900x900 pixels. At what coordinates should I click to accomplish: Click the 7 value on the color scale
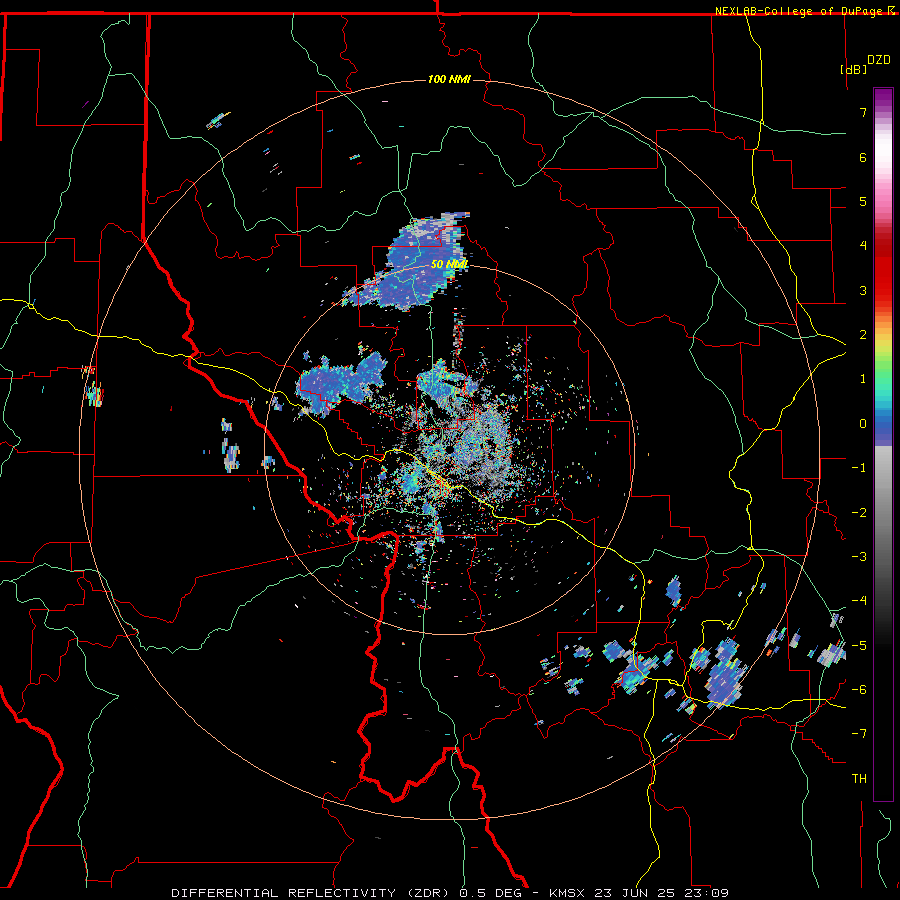pyautogui.click(x=863, y=112)
